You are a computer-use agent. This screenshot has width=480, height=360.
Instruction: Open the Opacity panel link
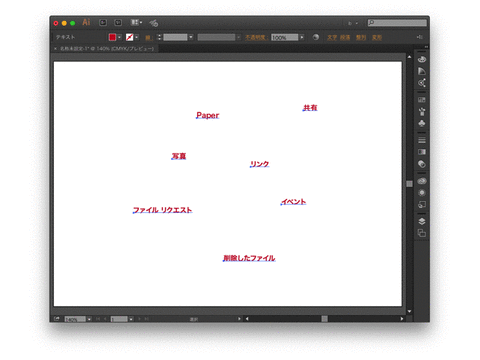256,37
